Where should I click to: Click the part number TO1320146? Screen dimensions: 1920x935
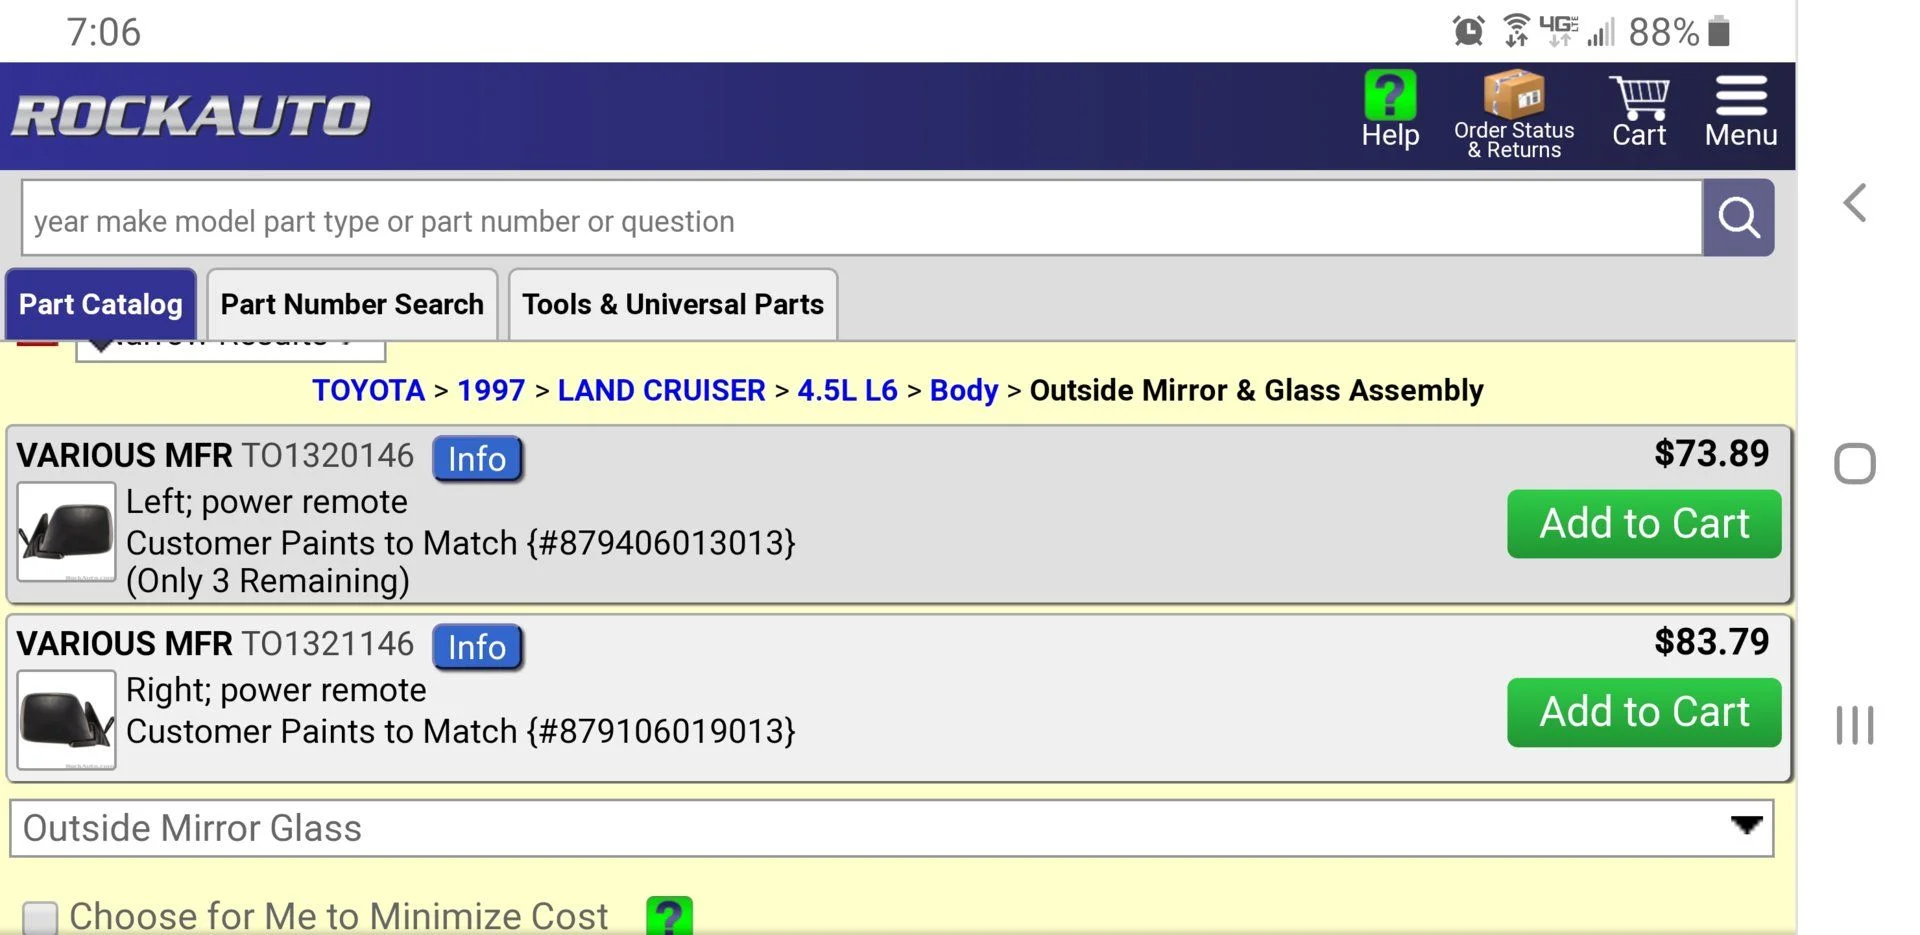(x=327, y=456)
